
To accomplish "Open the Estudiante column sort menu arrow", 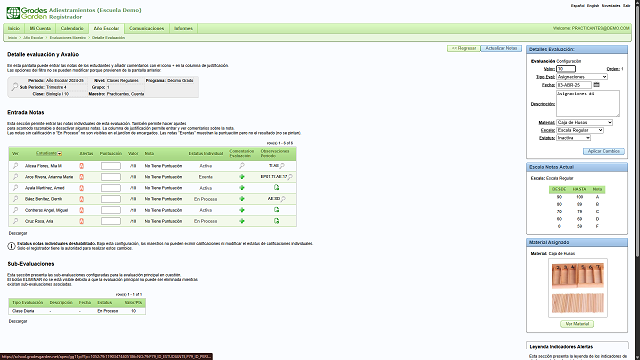I will [60, 153].
